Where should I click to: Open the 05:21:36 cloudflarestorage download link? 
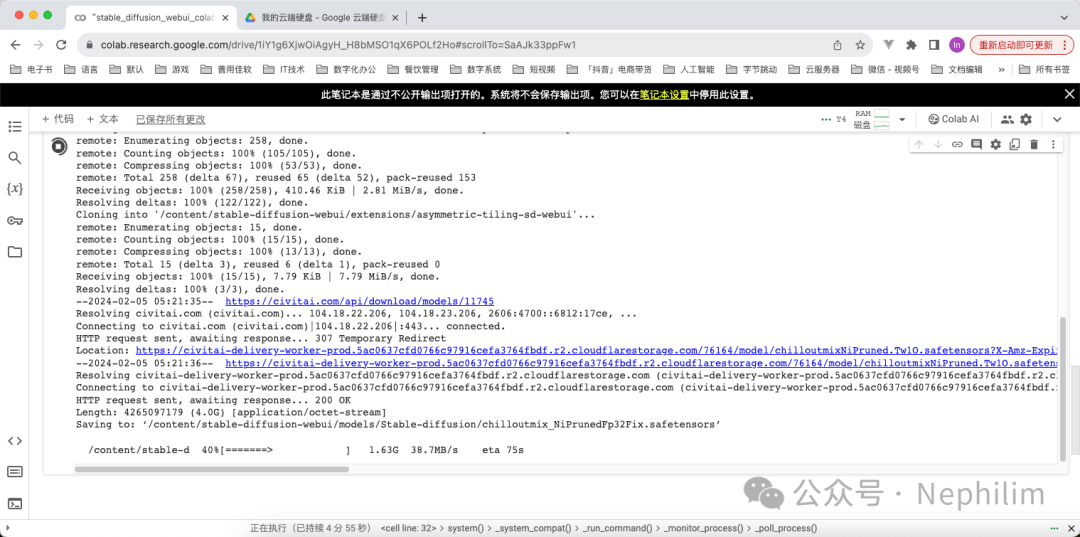point(641,364)
